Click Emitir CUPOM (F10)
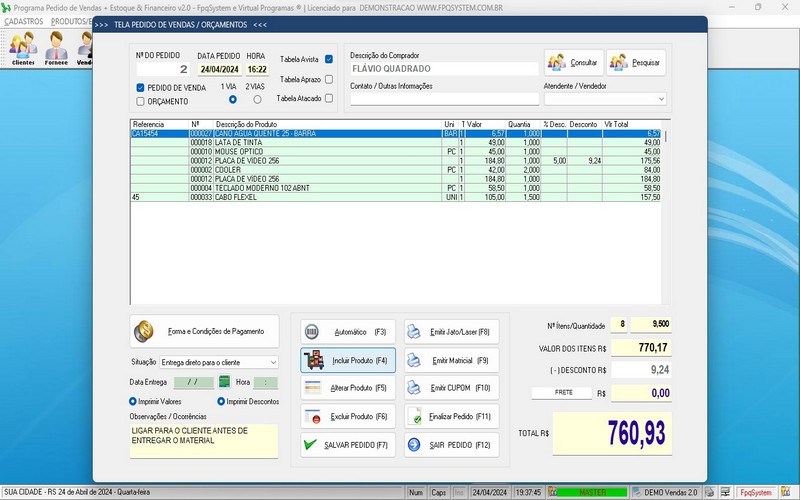Viewport: 800px width, 500px height. (449, 387)
